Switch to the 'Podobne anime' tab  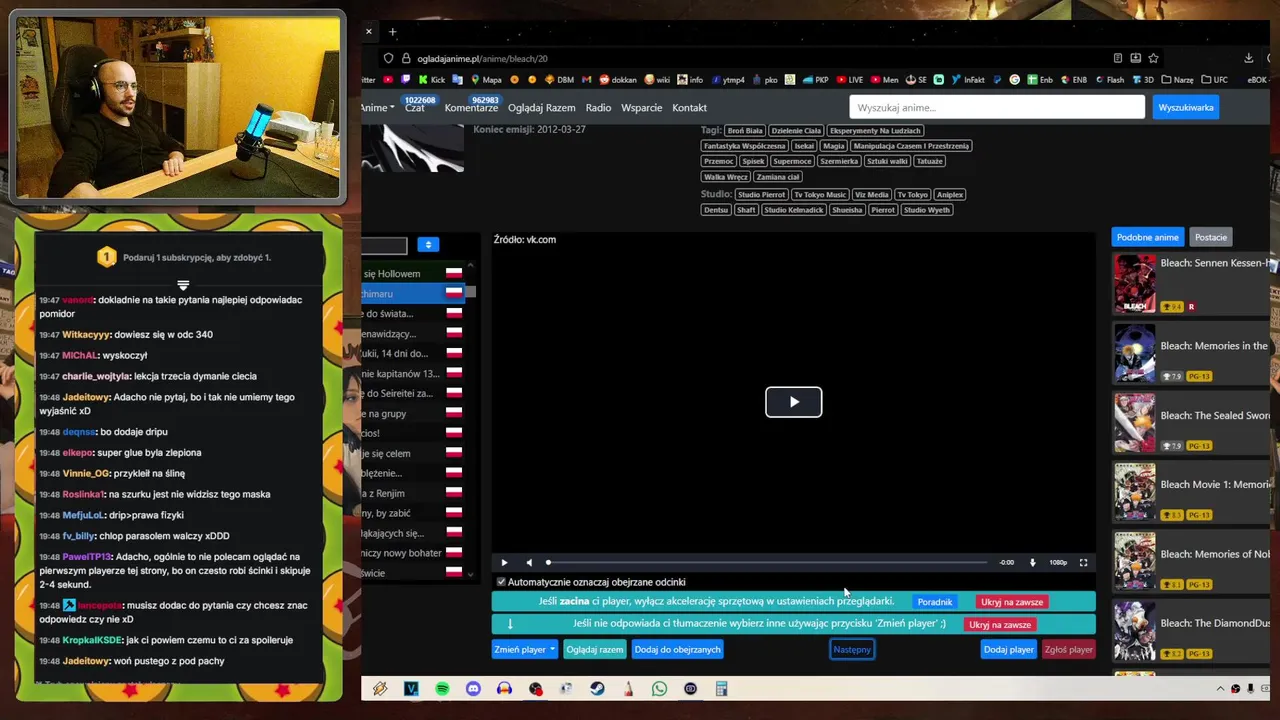[1147, 237]
